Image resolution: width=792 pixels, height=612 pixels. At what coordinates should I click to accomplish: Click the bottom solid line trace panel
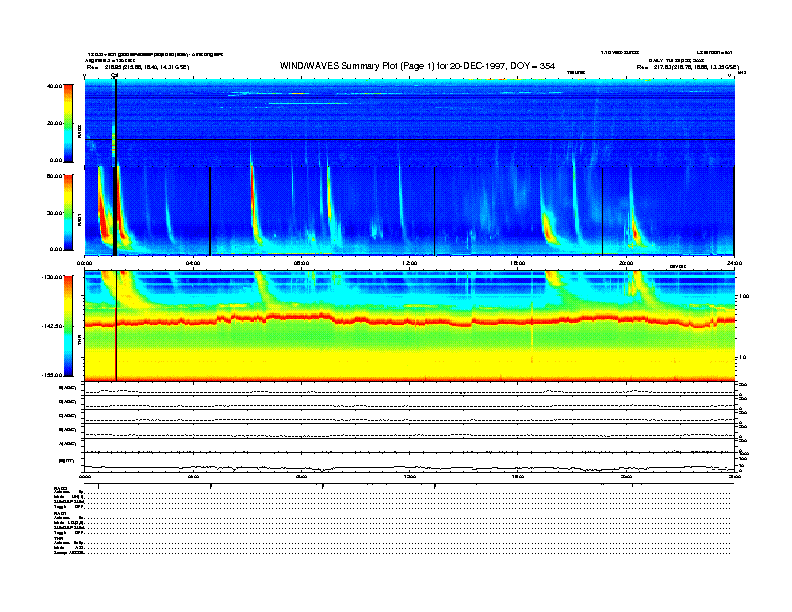click(x=409, y=462)
